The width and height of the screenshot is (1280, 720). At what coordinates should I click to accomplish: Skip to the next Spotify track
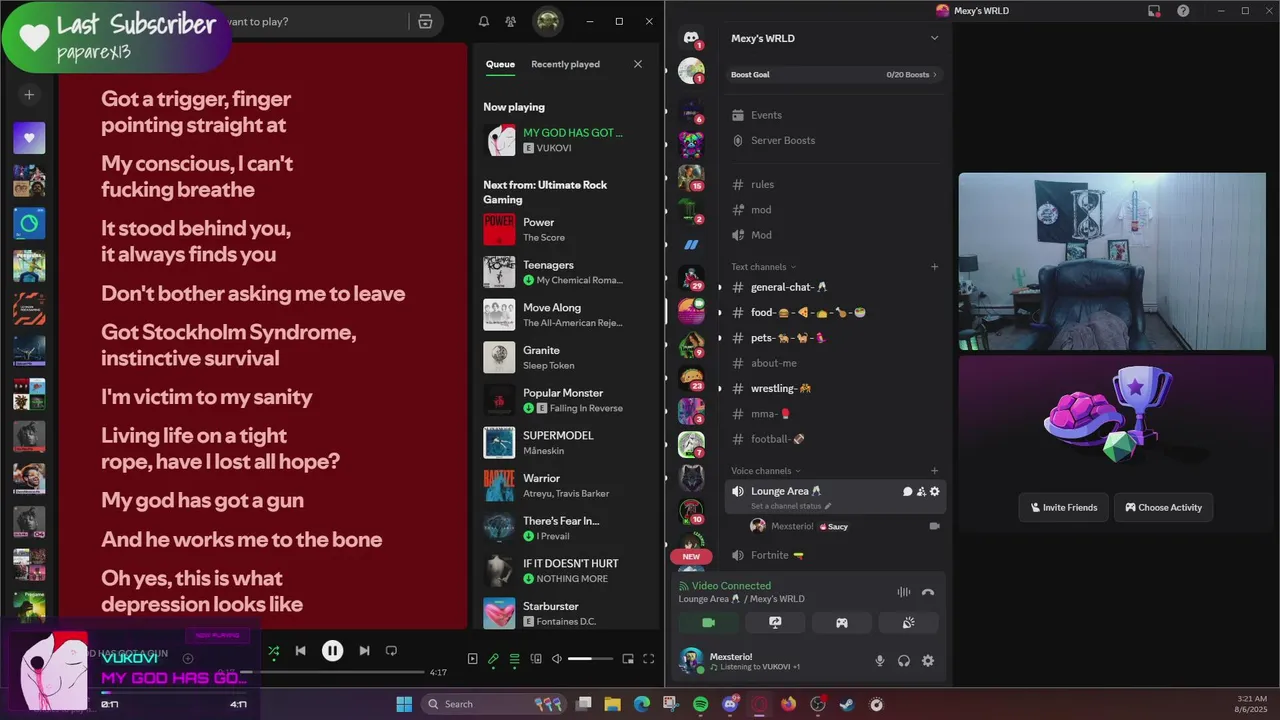tap(364, 651)
